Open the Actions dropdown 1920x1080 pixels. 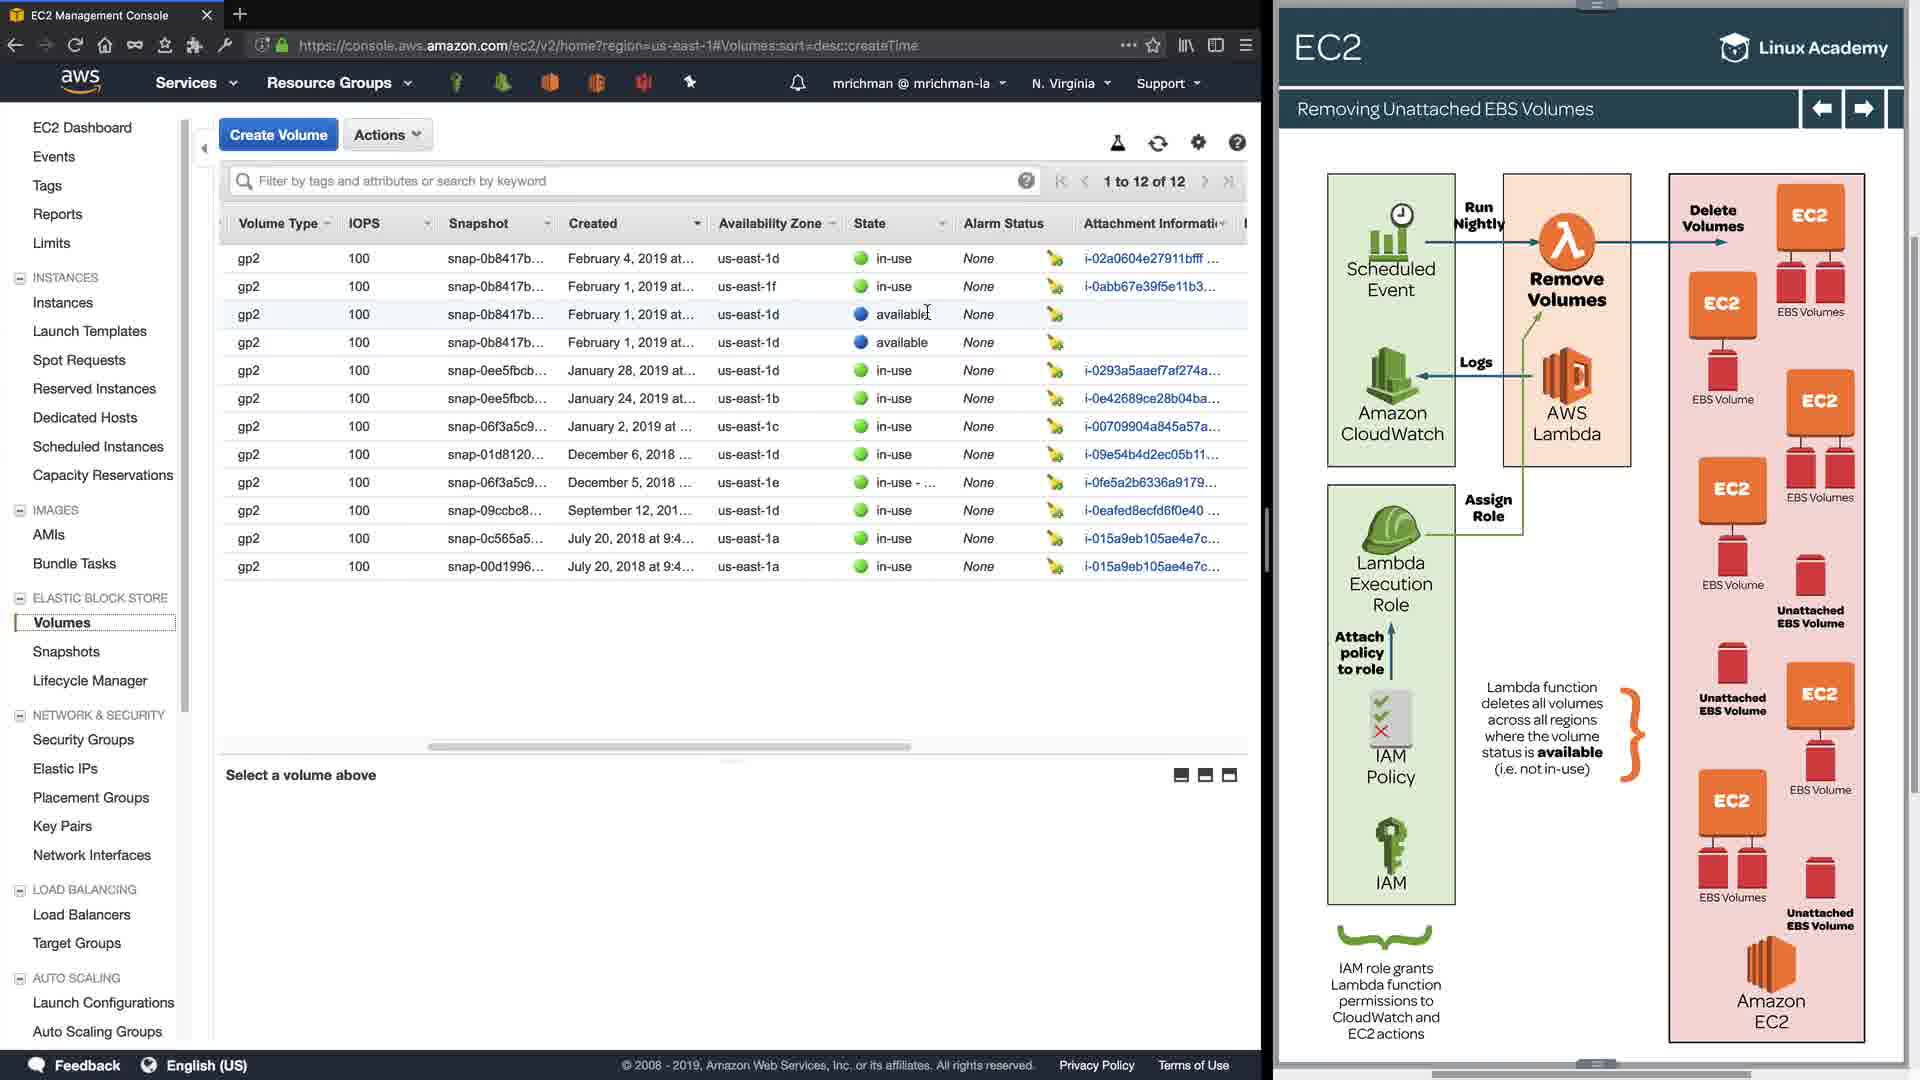(387, 135)
